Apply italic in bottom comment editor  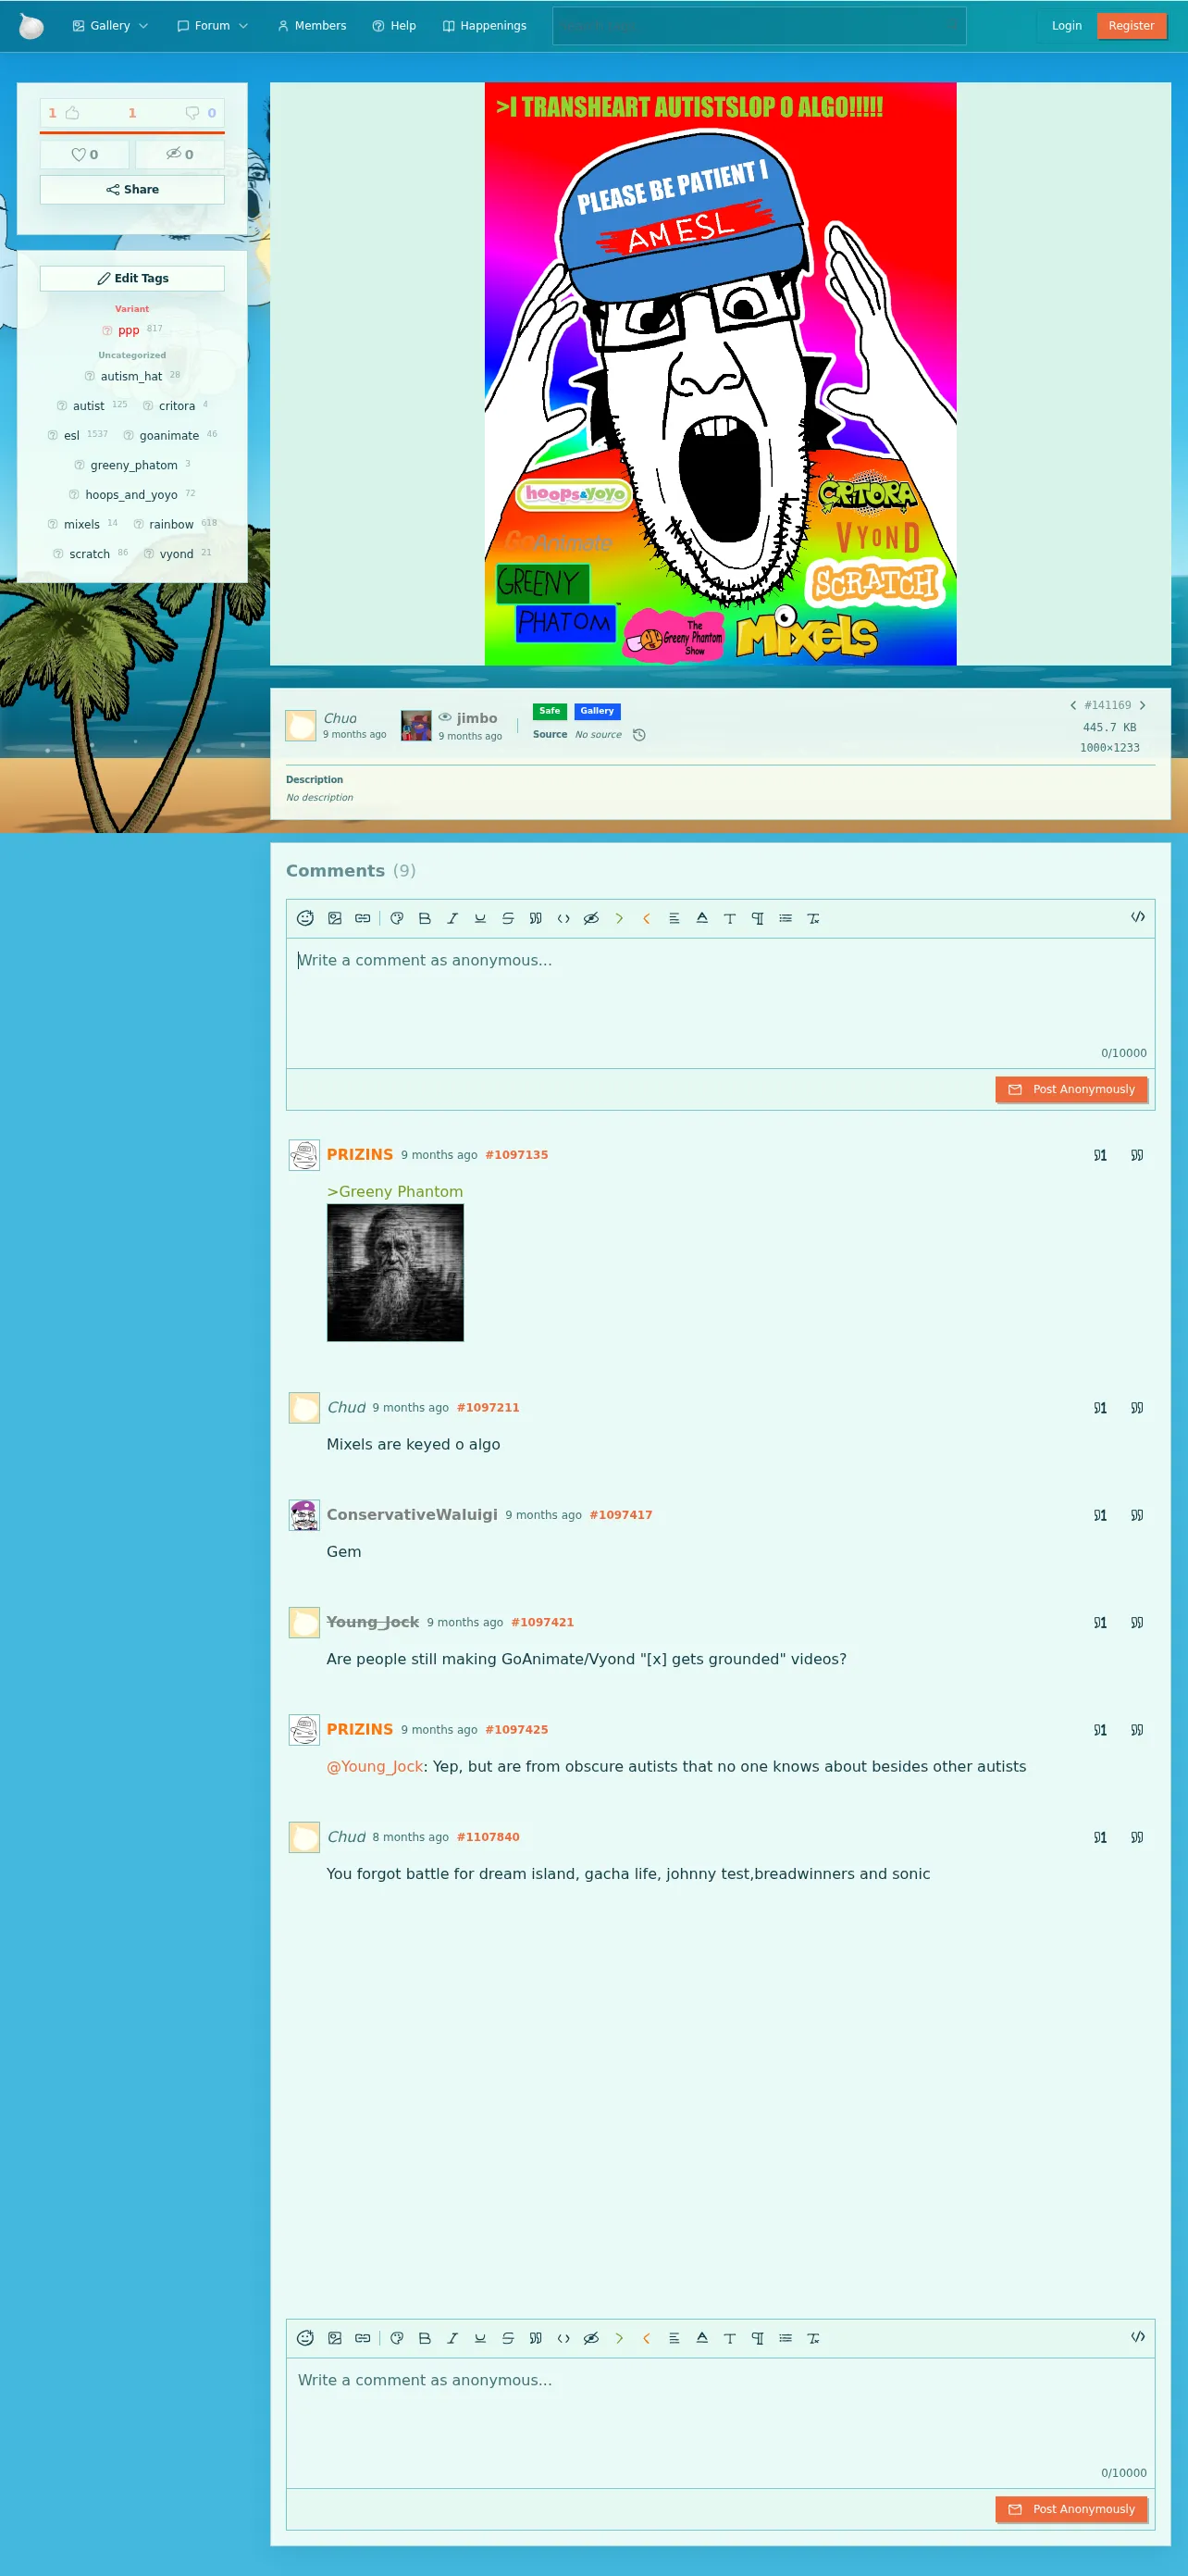pos(453,2338)
